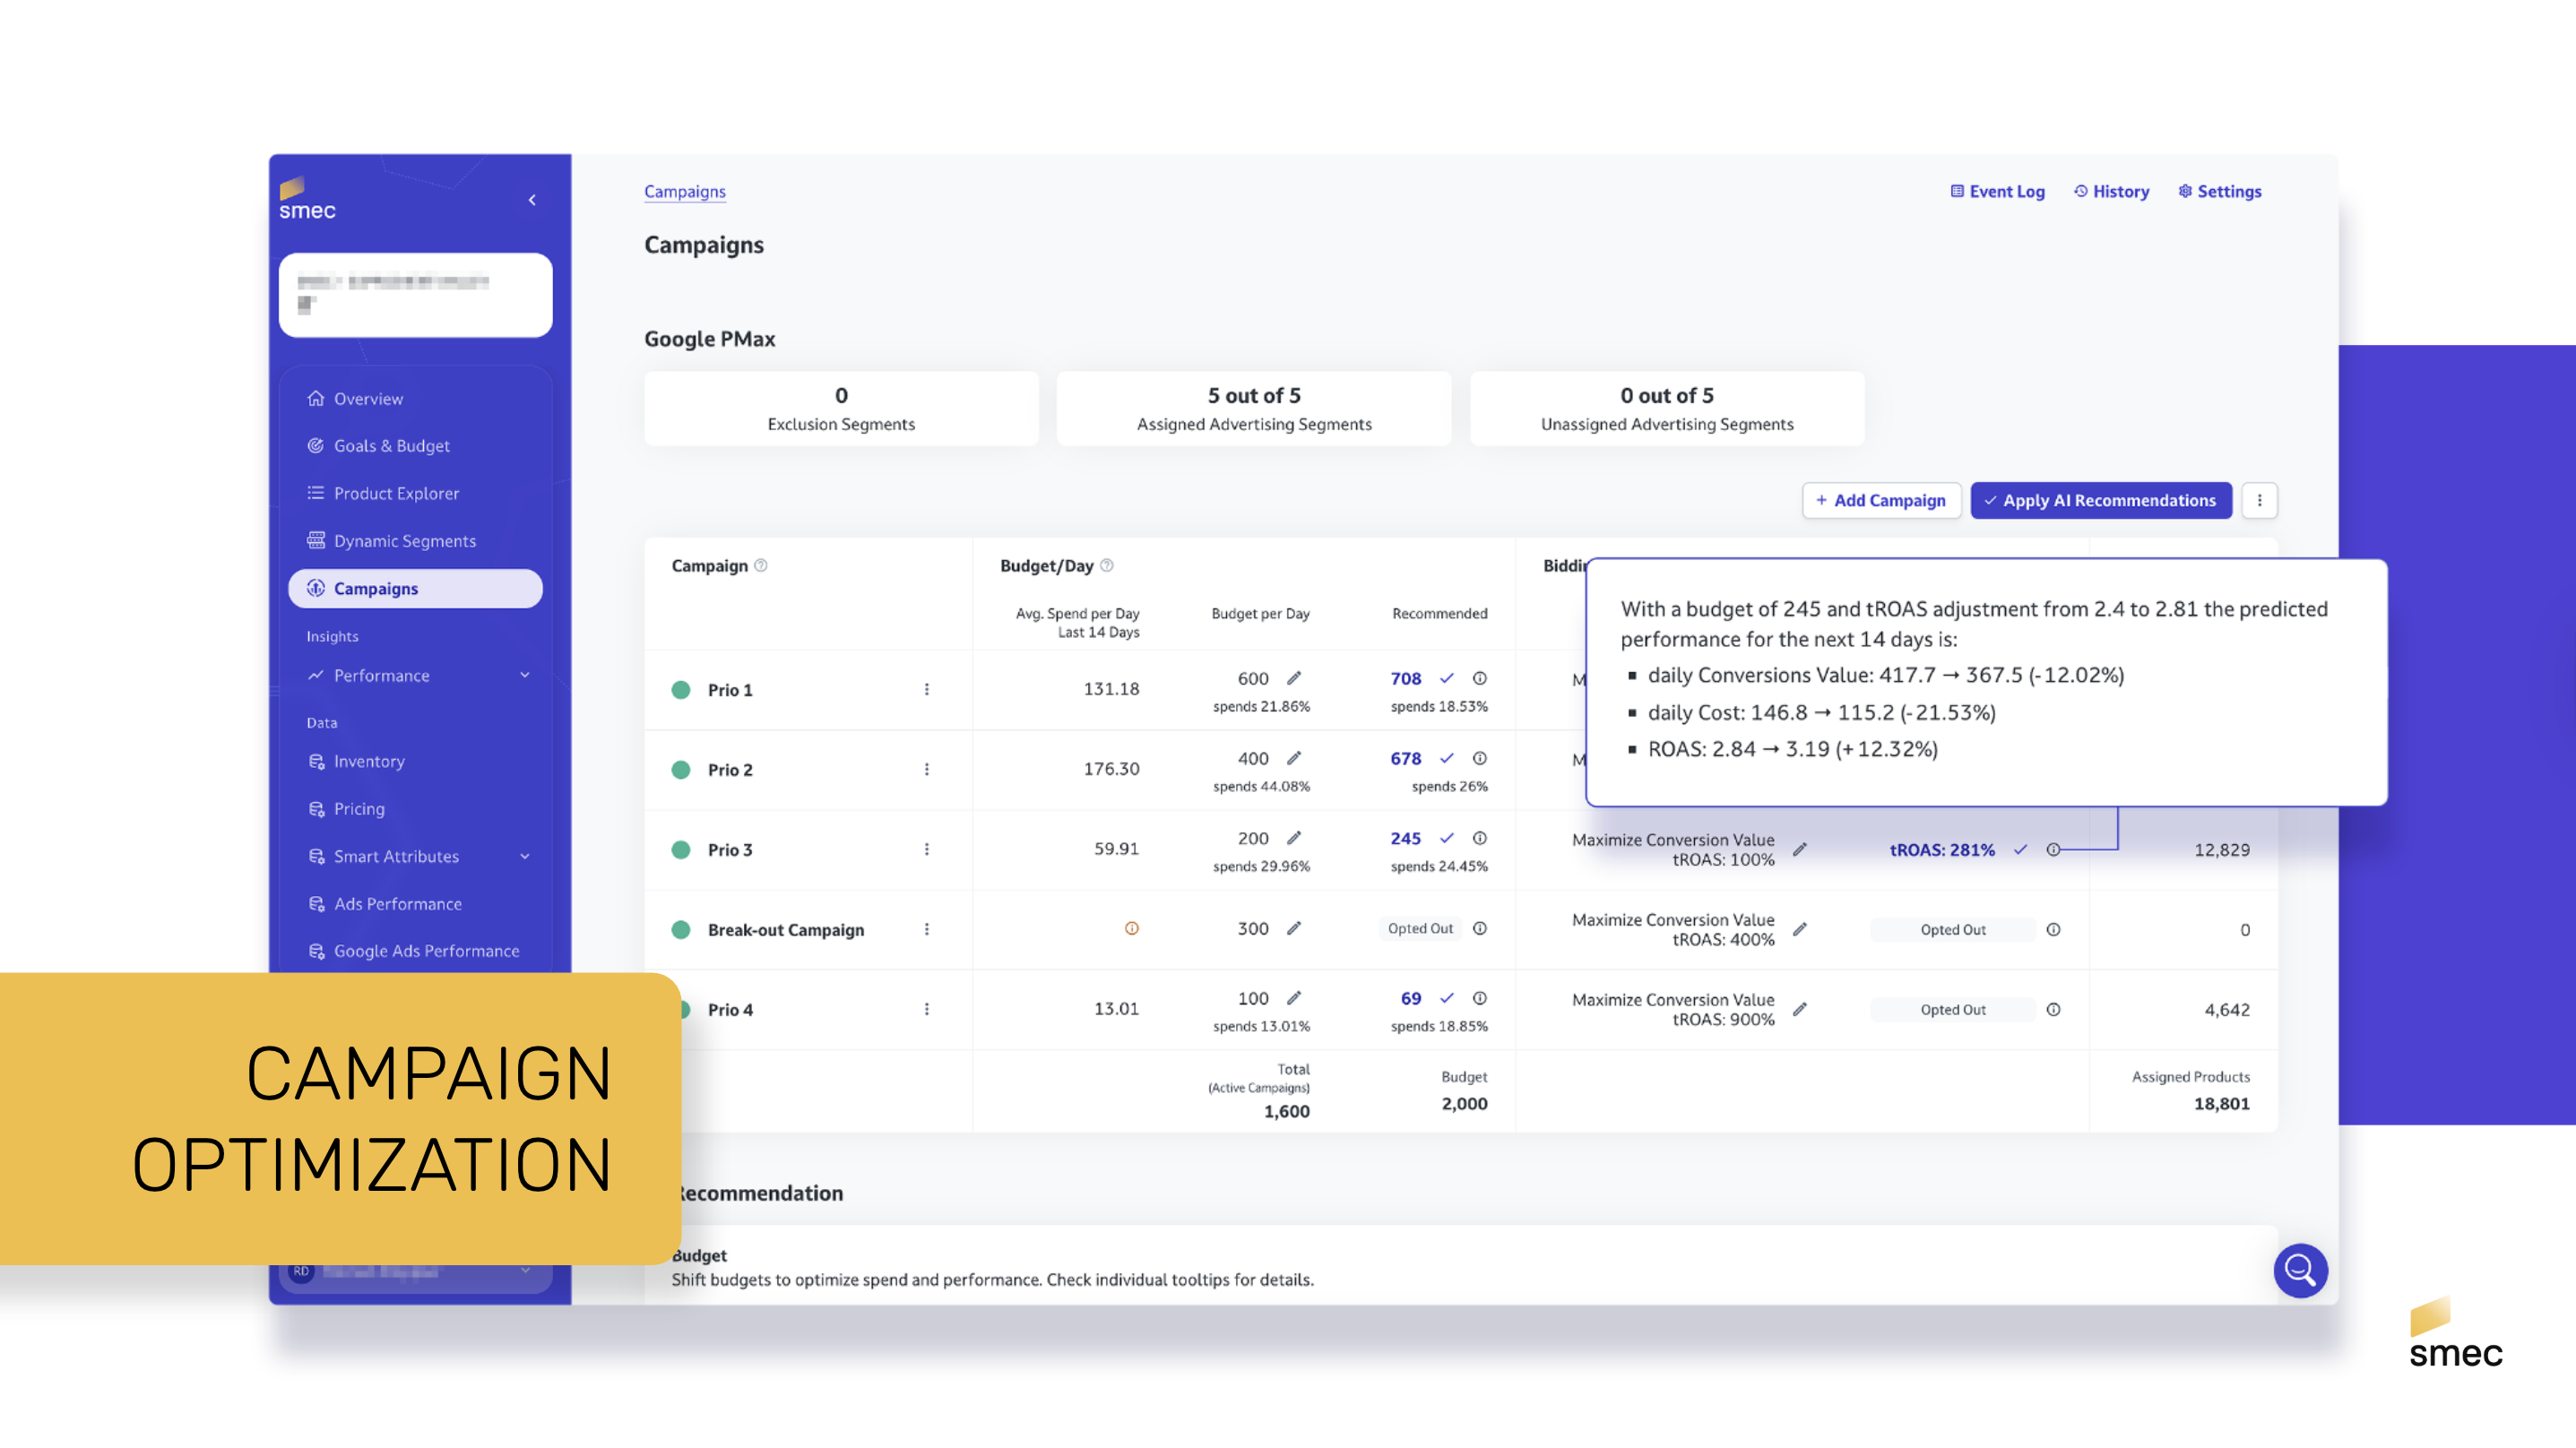Accept recommended 708 budget checkmark for Prio 1
Screen dimensions: 2576x1448
point(1446,678)
